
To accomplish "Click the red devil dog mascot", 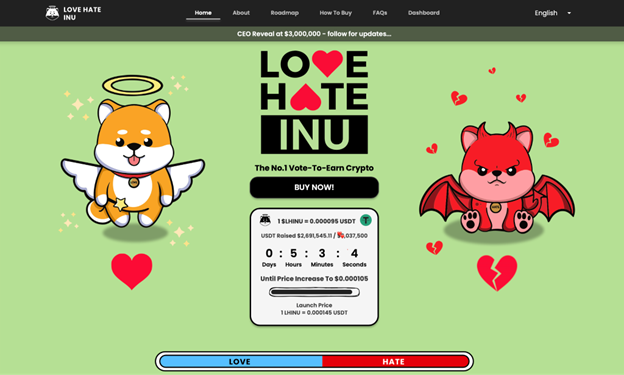I will click(497, 178).
